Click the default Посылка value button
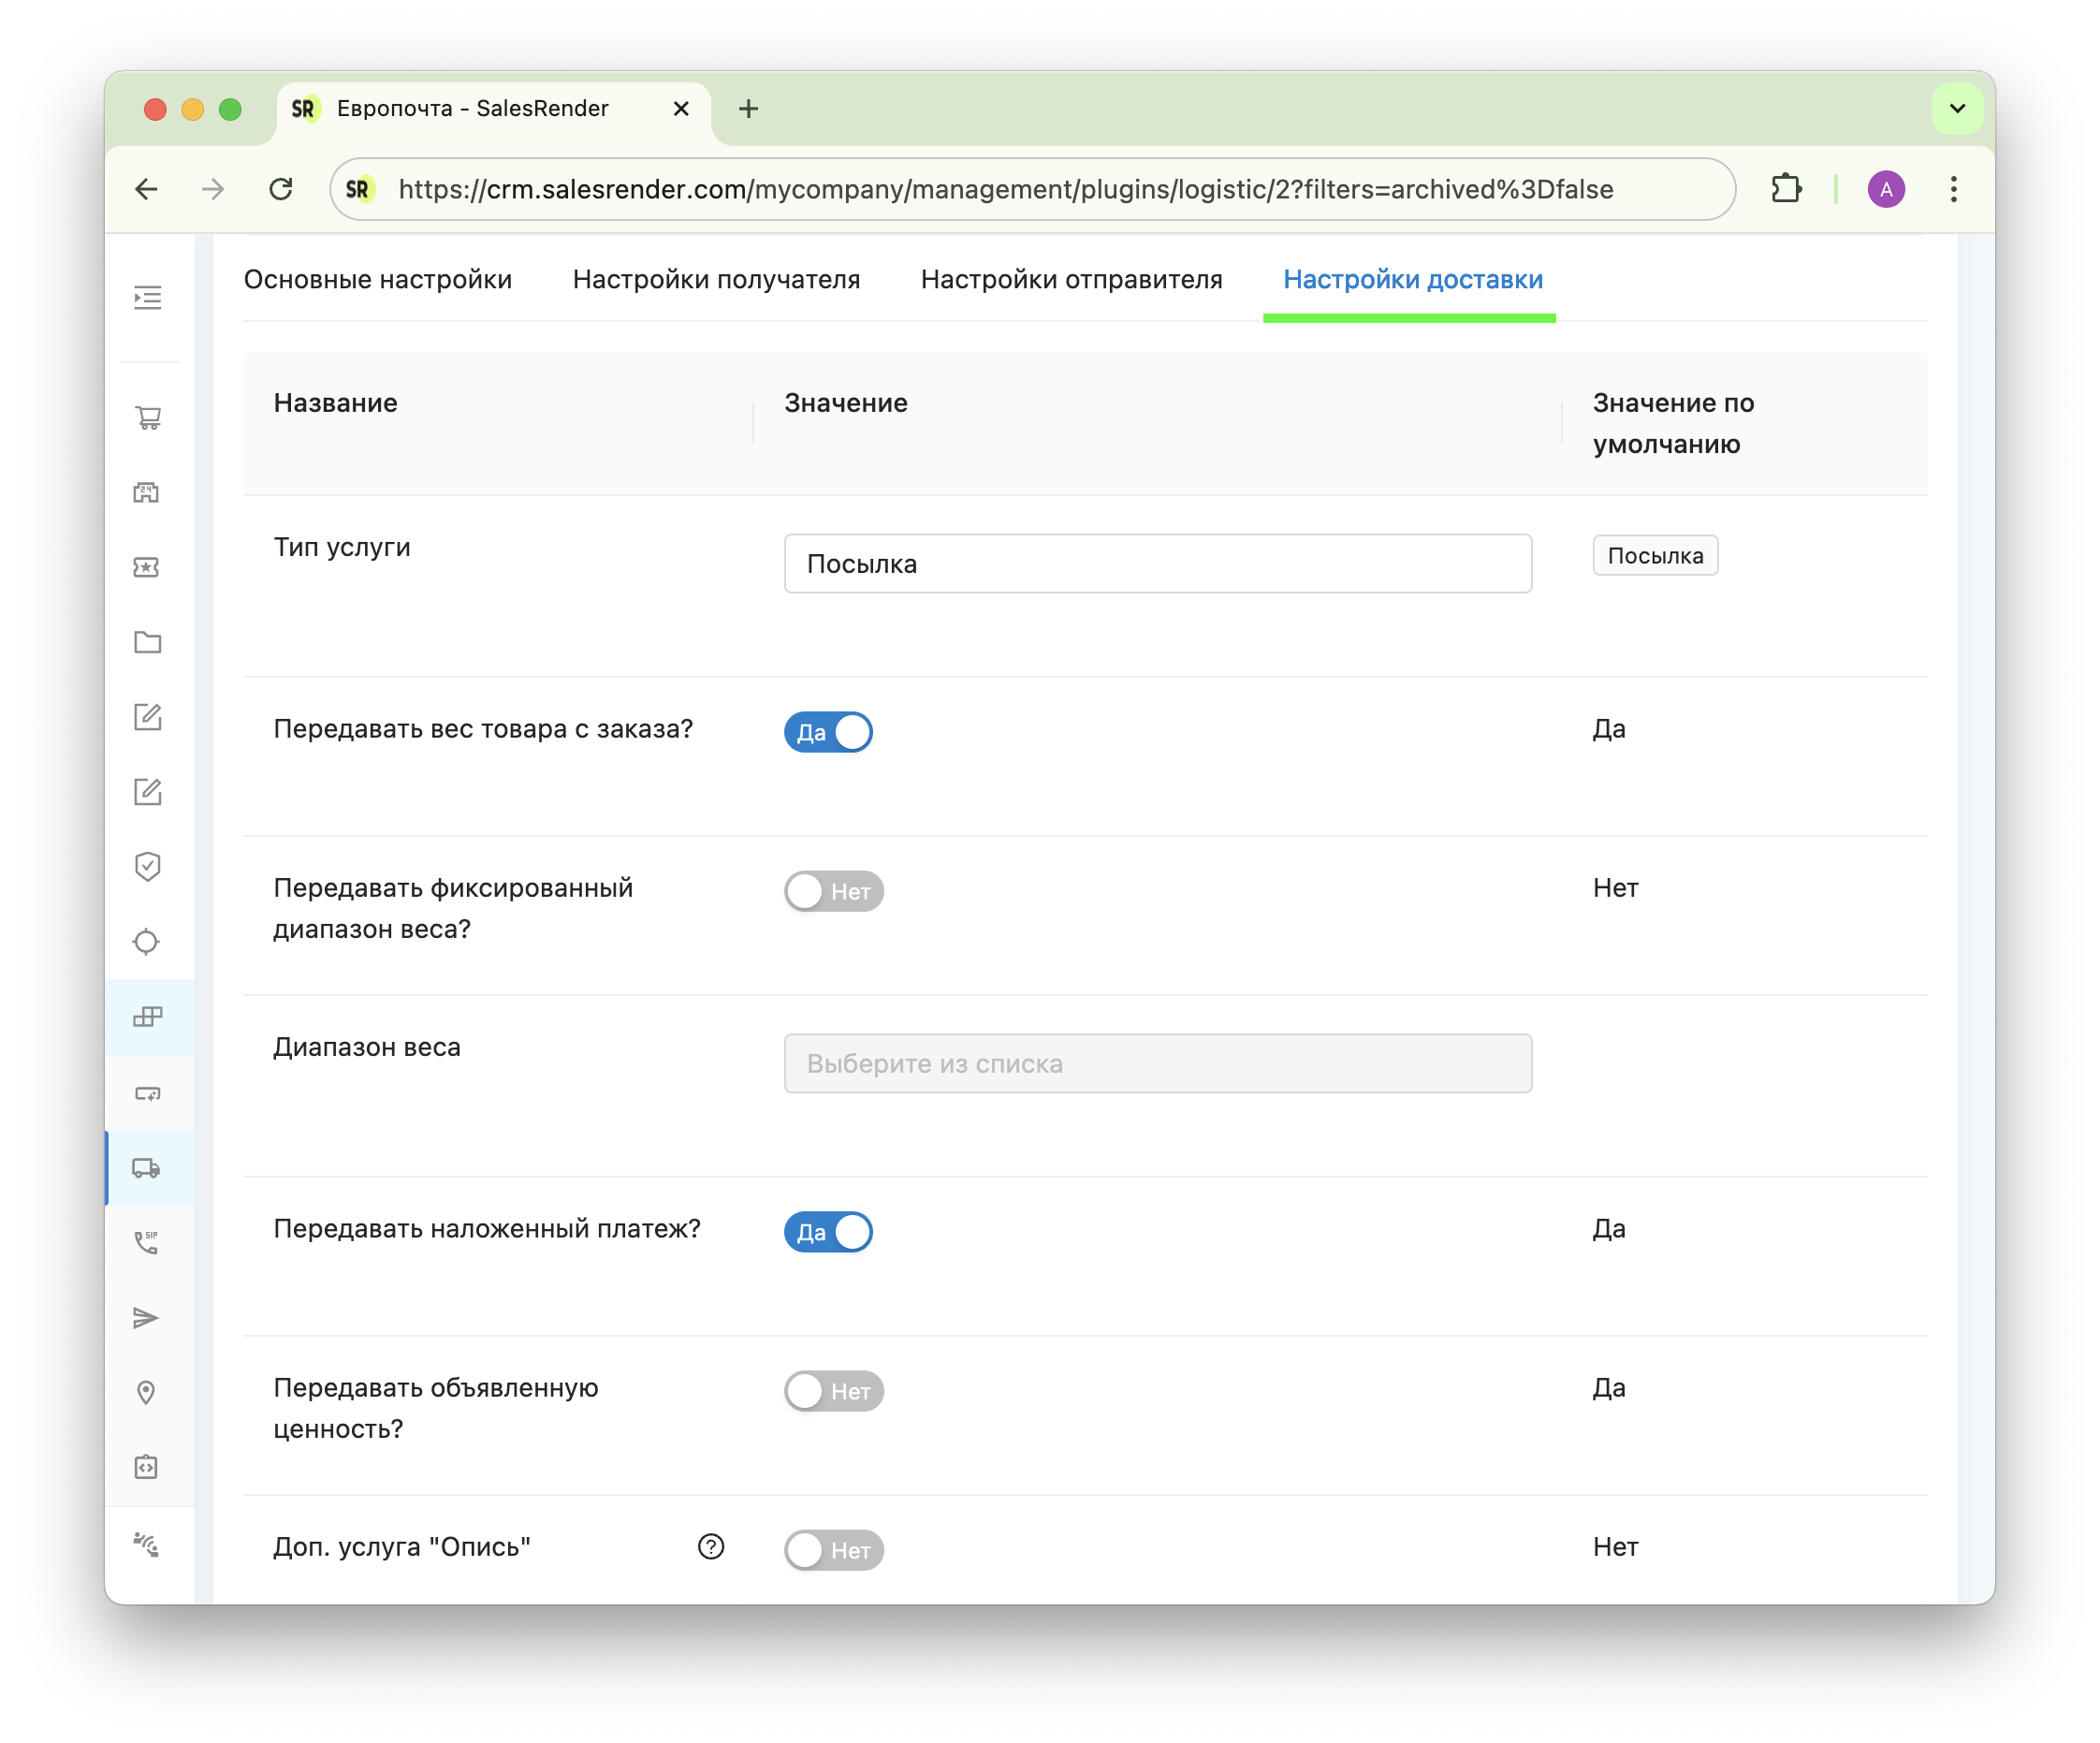 pyautogui.click(x=1655, y=556)
